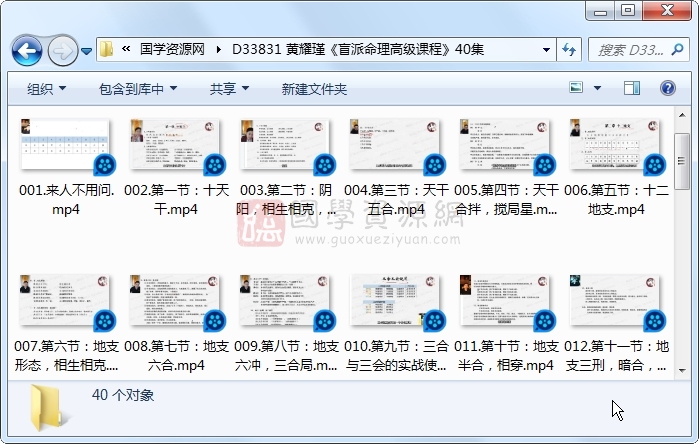Click file name 012.第十一节:地支三刑,暗合

[616, 356]
